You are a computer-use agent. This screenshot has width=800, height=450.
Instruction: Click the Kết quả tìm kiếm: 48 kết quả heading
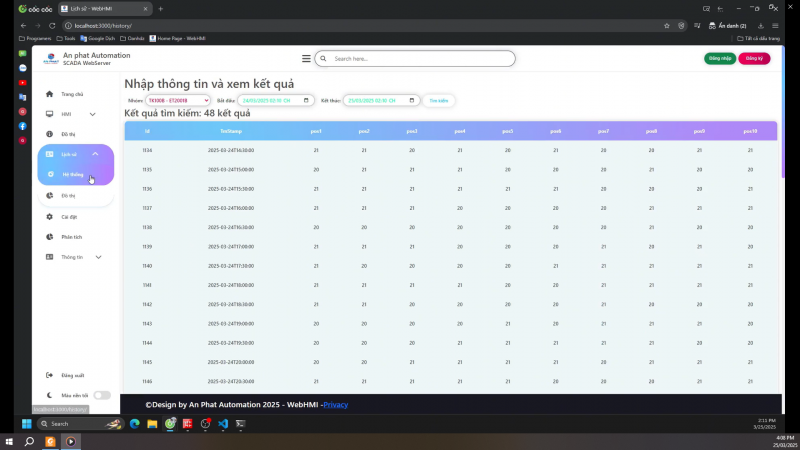[x=187, y=113]
